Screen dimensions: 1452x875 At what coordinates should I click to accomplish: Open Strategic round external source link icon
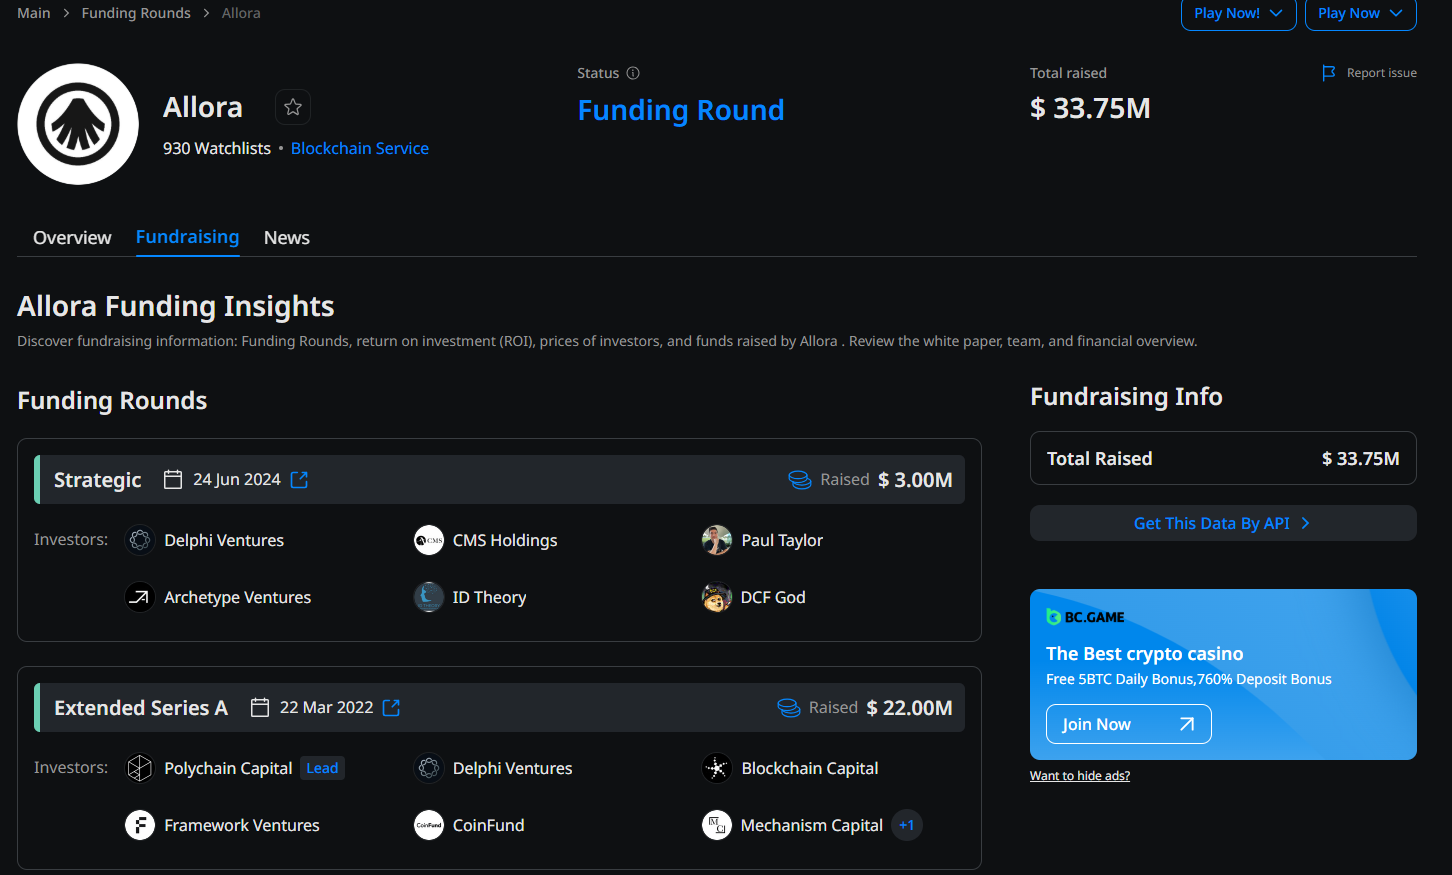click(299, 480)
